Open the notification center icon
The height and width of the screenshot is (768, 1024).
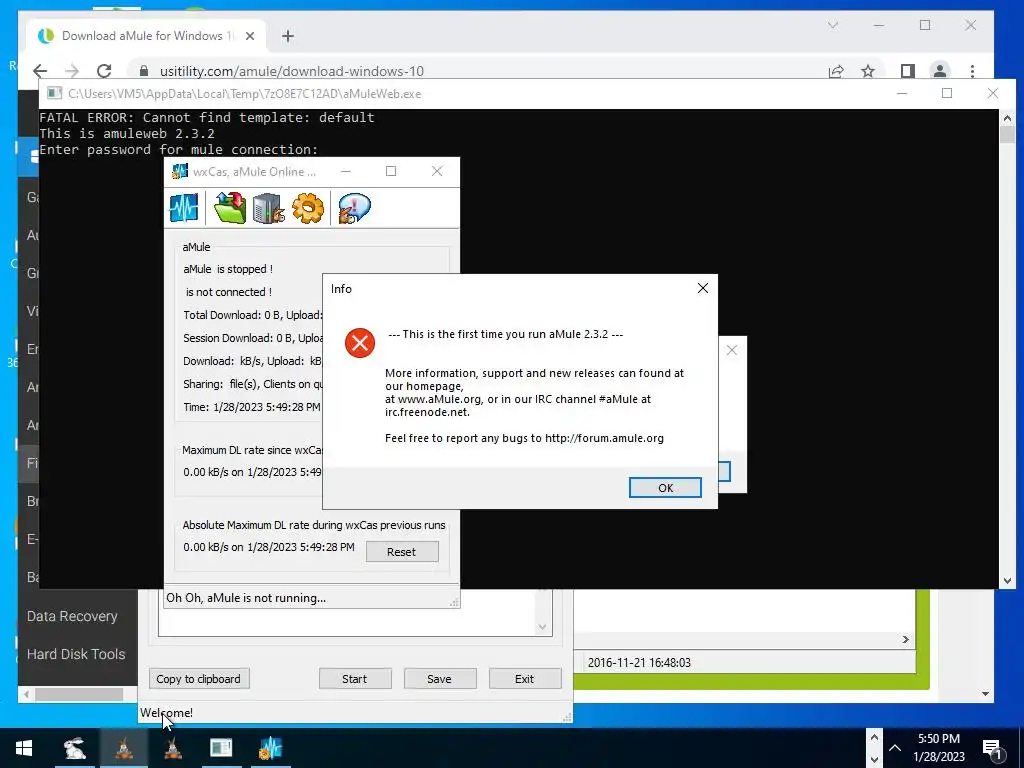pos(992,749)
